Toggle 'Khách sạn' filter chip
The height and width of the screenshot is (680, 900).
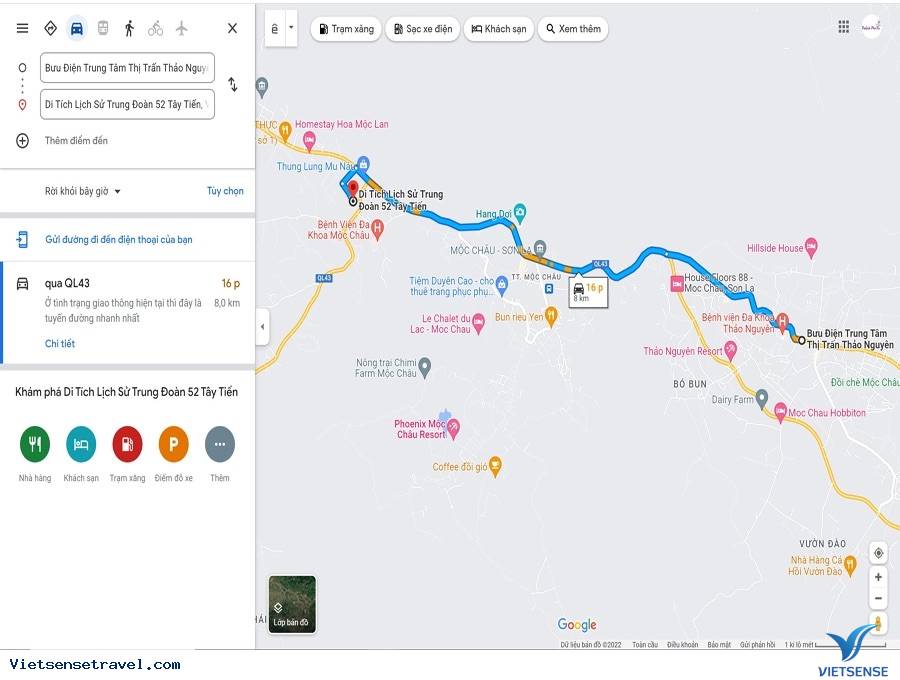coord(498,29)
